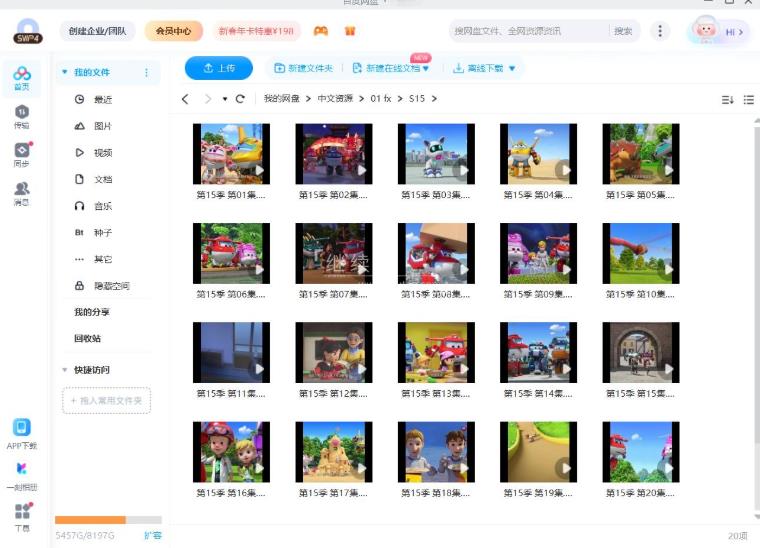Viewport: 760px width, 548px height.
Task: Select 视频 (Videos) category
Action: coord(103,153)
